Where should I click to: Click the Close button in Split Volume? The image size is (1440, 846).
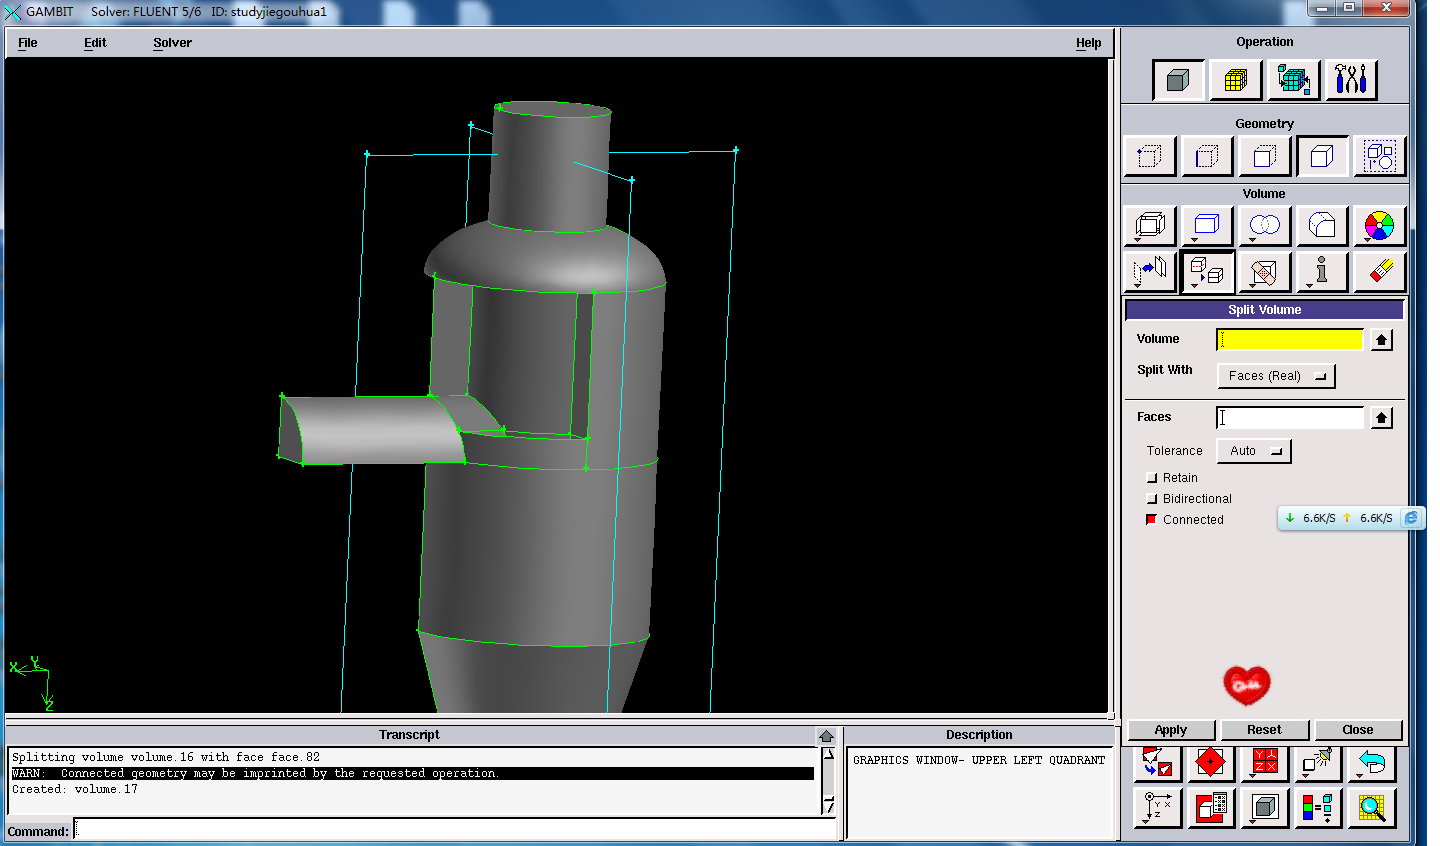[1358, 730]
